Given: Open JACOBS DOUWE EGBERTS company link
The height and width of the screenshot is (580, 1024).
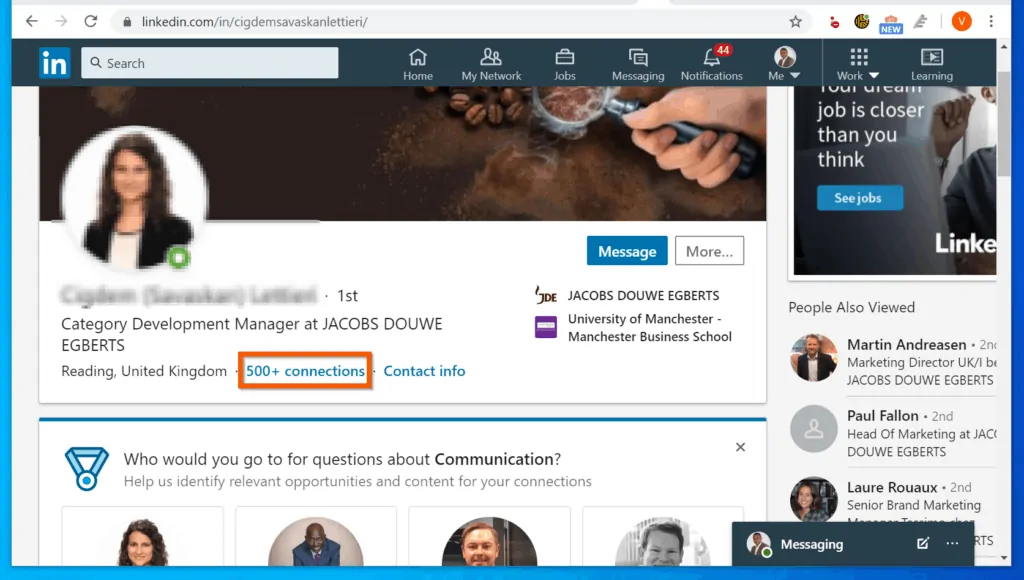Looking at the screenshot, I should point(643,295).
